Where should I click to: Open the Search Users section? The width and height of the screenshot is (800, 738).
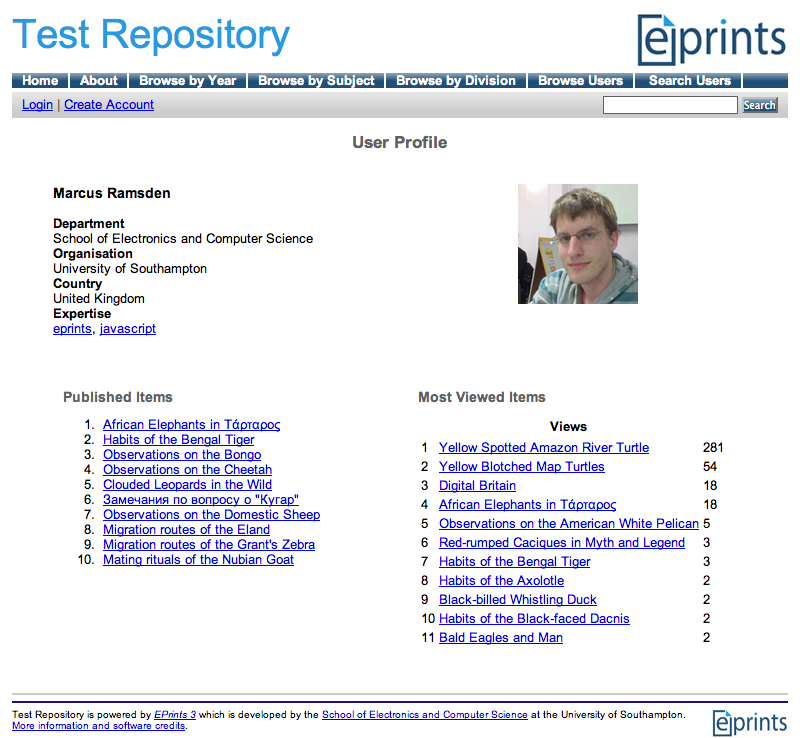[x=689, y=80]
